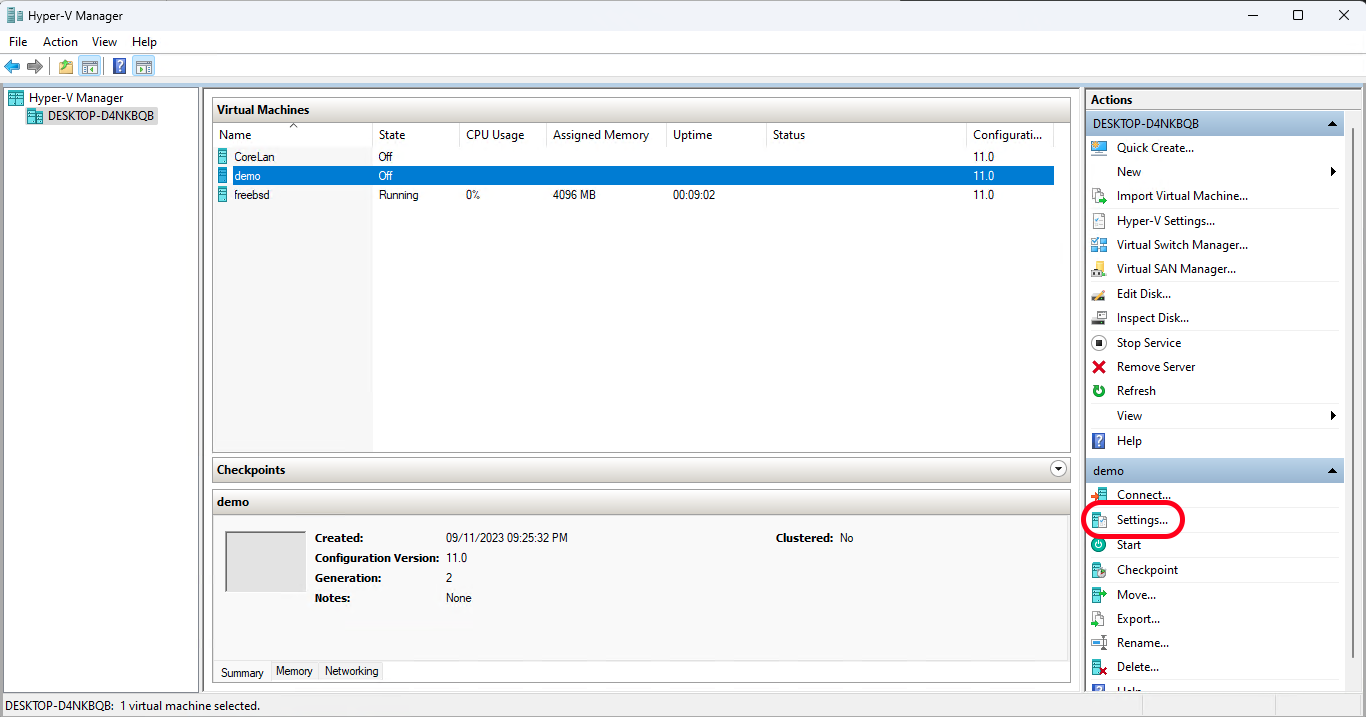
Task: Click the Back arrow toolbar icon
Action: 12,67
